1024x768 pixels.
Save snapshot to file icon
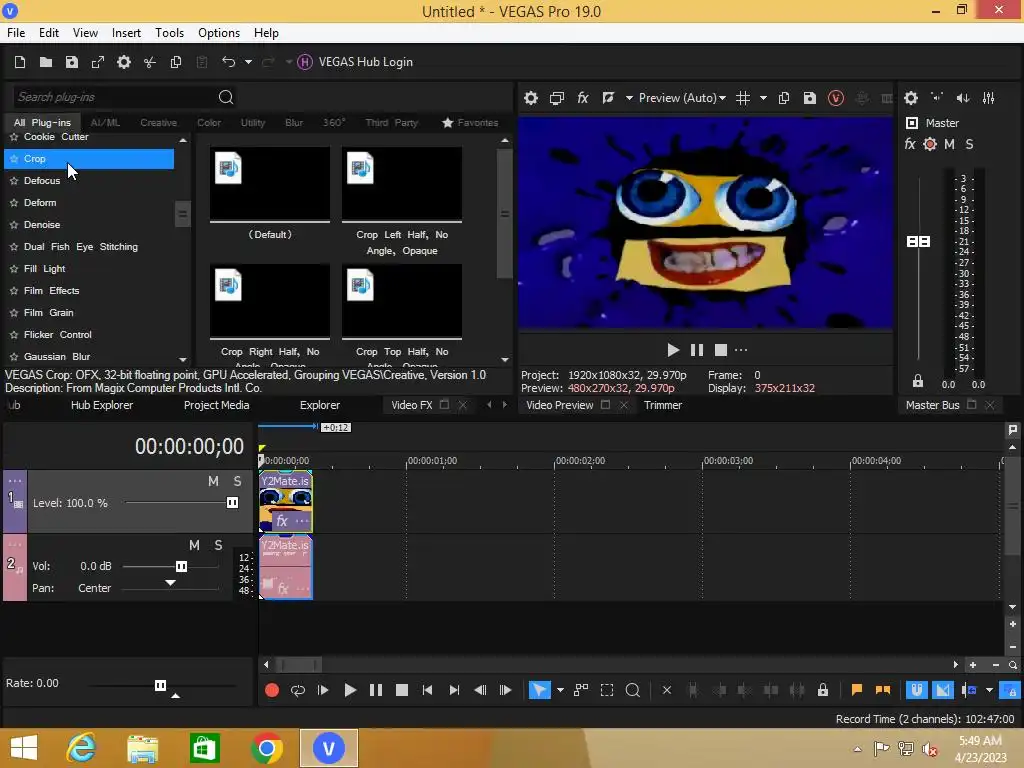coord(810,98)
